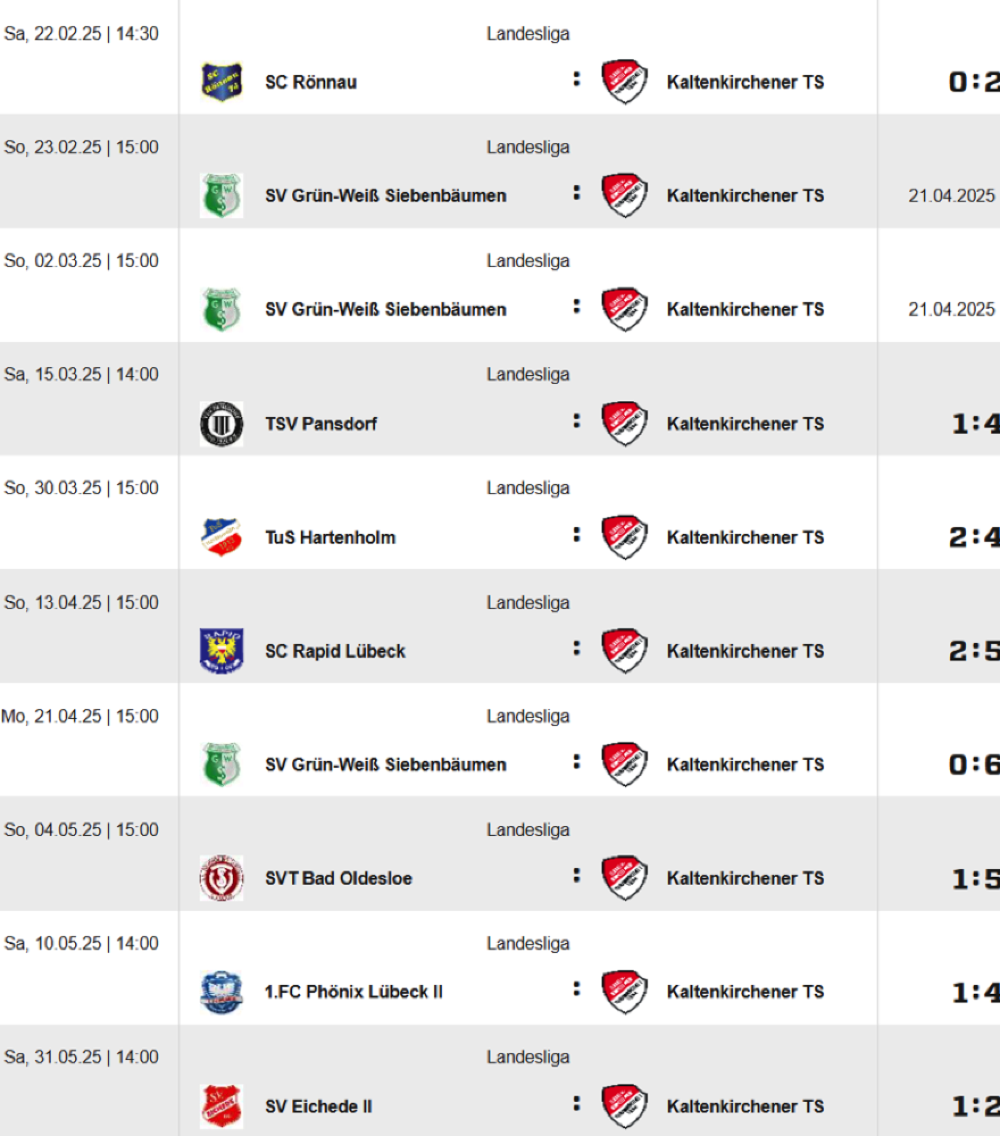Viewport: 1000px width, 1136px height.
Task: Click Kaltenkirchener TS name in TuS Hartenholm match
Action: [745, 537]
